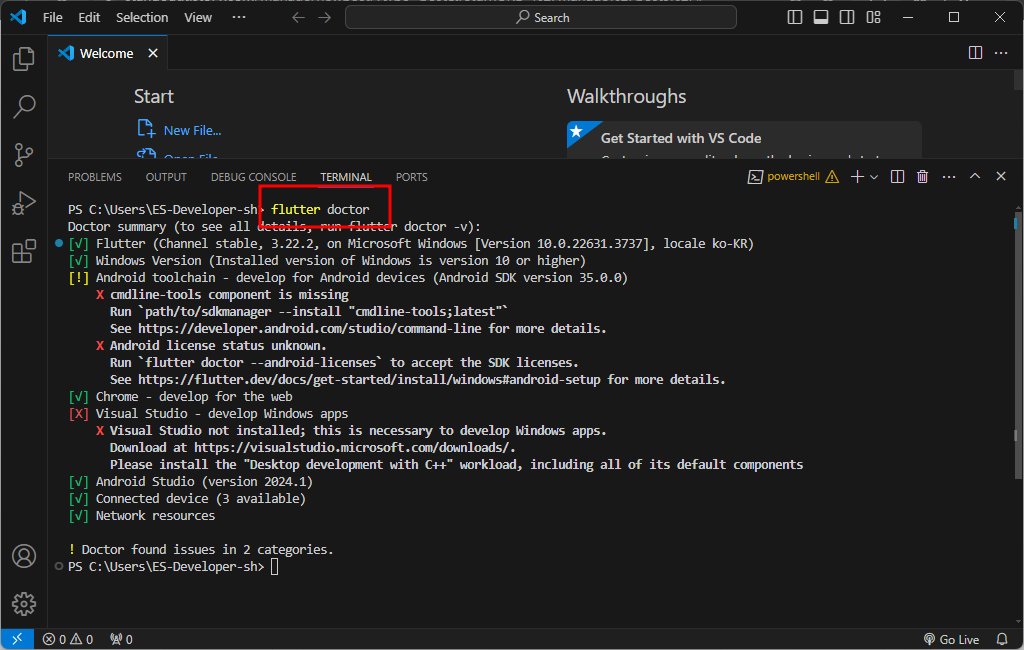Image resolution: width=1024 pixels, height=650 pixels.
Task: Toggle the Secondary Side Bar layout icon
Action: 847,18
